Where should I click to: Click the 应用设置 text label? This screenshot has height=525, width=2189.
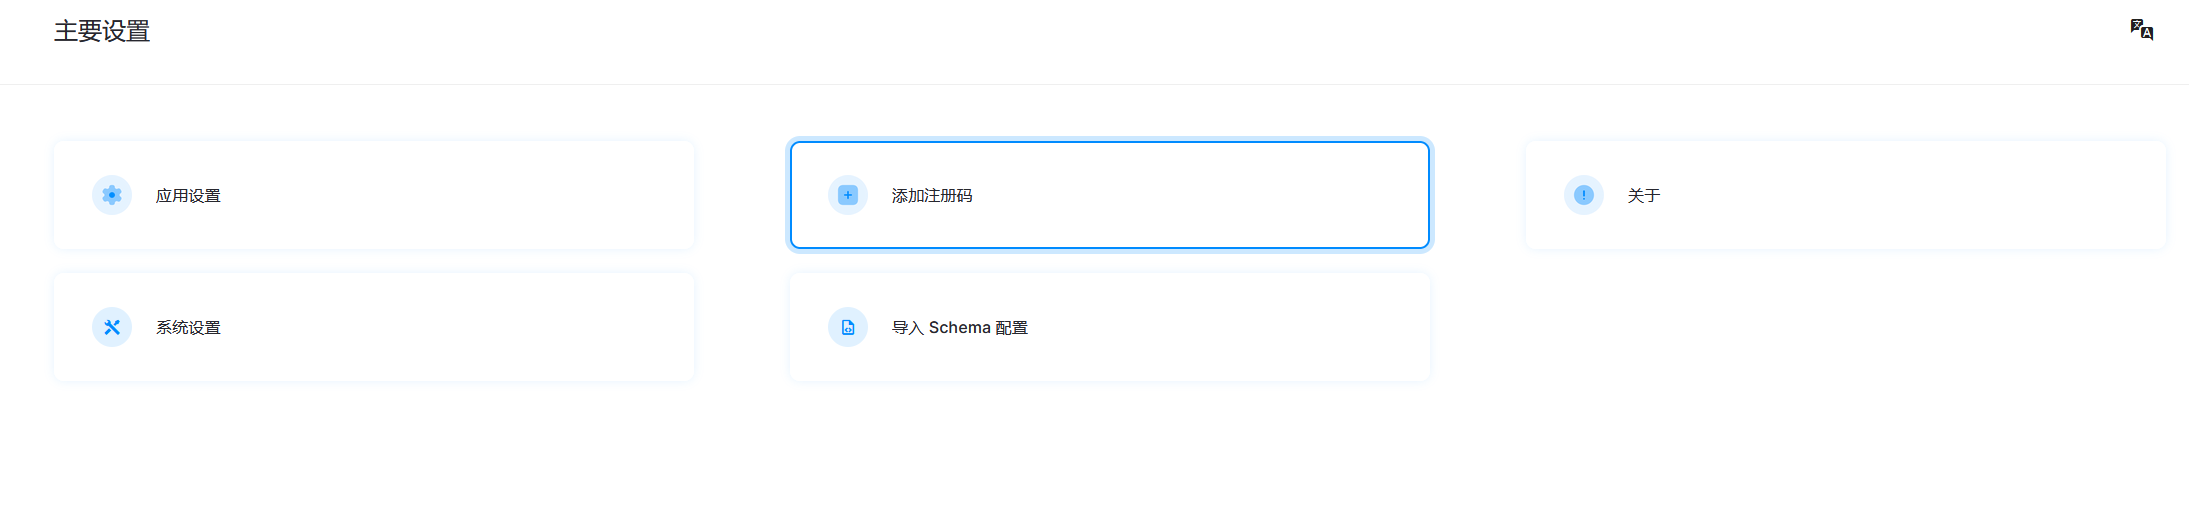click(x=188, y=196)
